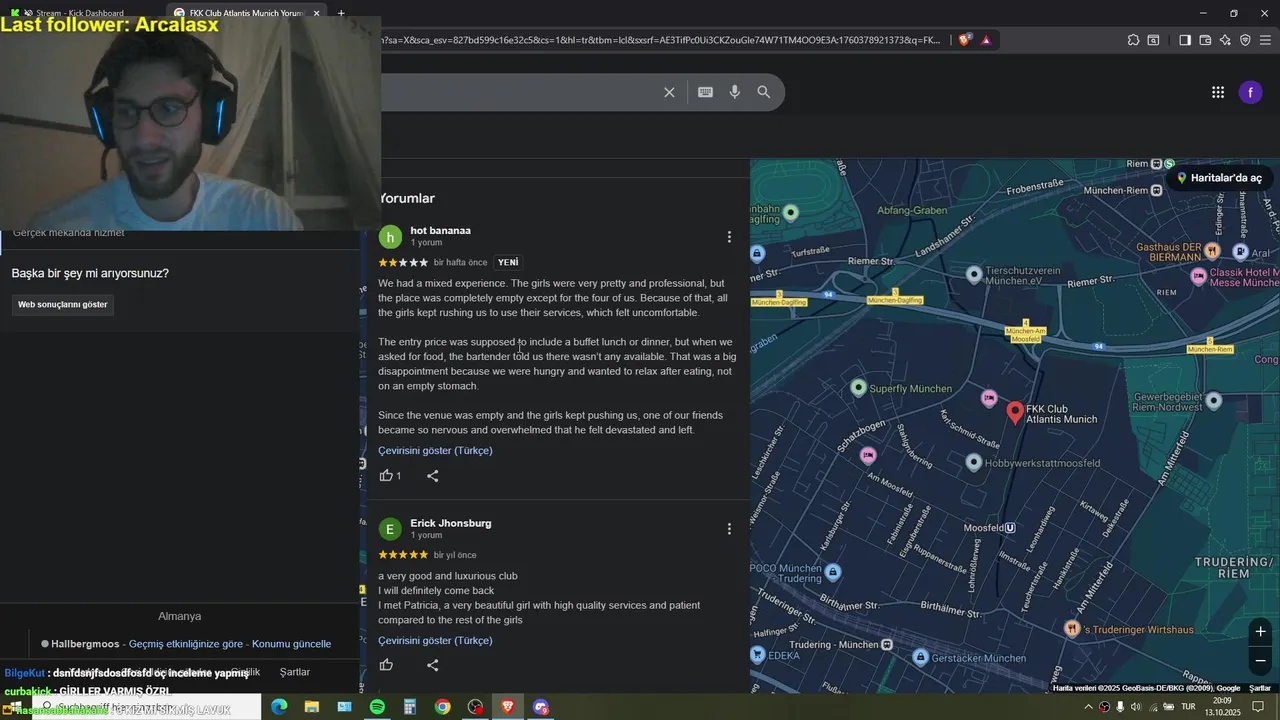Viewport: 1280px width, 720px height.
Task: Start voice search with microphone
Action: click(735, 92)
